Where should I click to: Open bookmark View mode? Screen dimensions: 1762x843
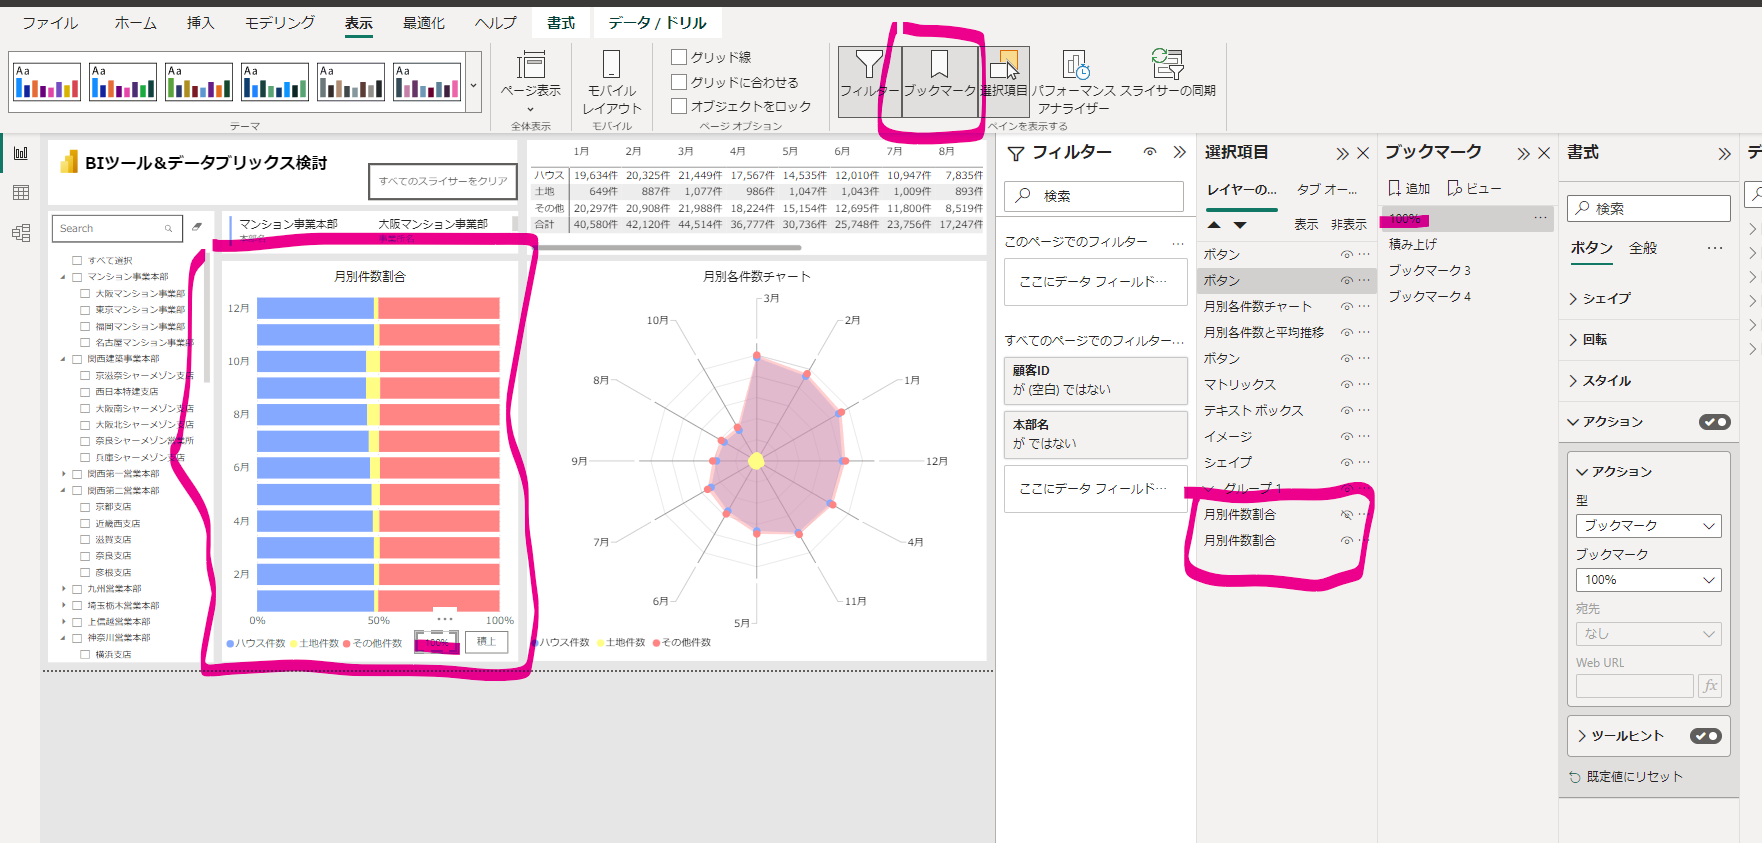pyautogui.click(x=1474, y=188)
